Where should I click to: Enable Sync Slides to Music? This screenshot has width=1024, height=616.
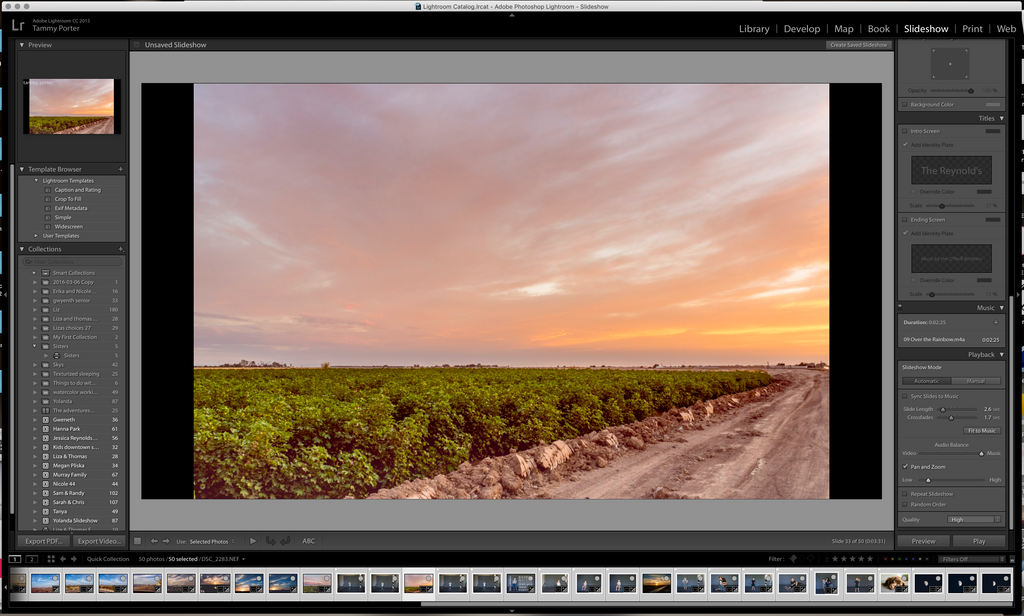904,396
